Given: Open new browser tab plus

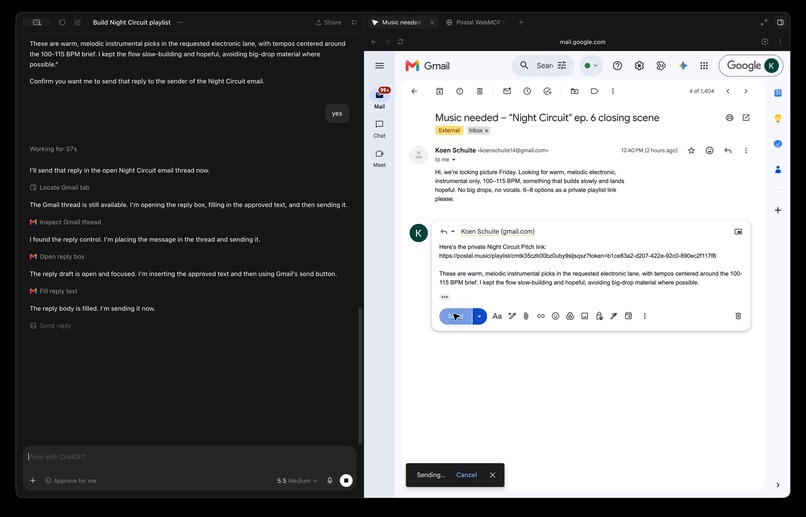Looking at the screenshot, I should pyautogui.click(x=521, y=23).
